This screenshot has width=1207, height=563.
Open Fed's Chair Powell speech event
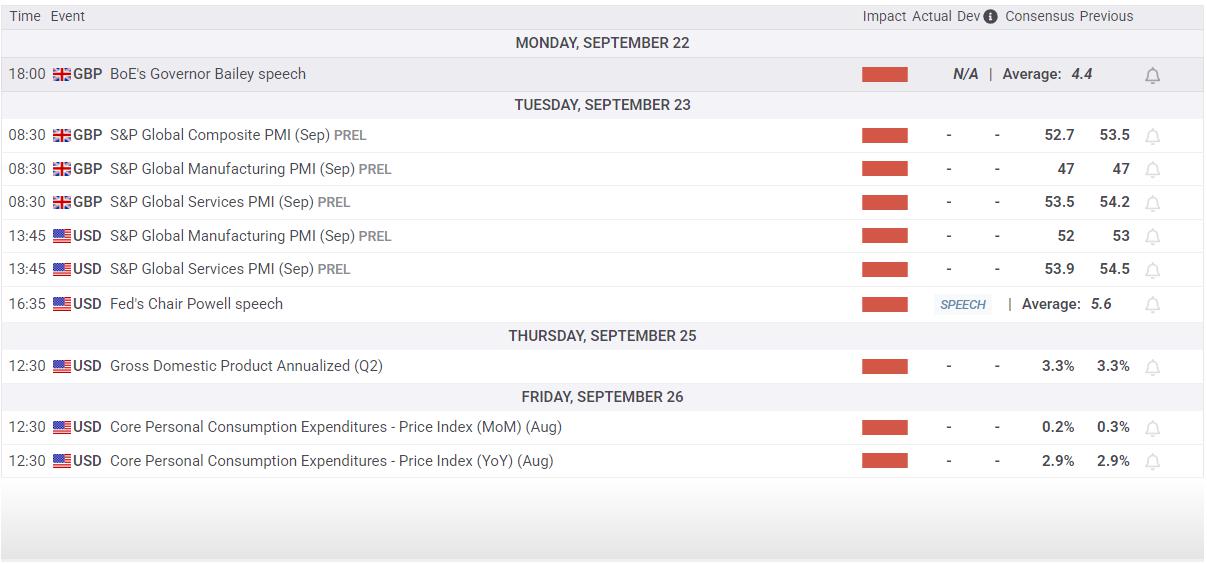click(x=196, y=304)
